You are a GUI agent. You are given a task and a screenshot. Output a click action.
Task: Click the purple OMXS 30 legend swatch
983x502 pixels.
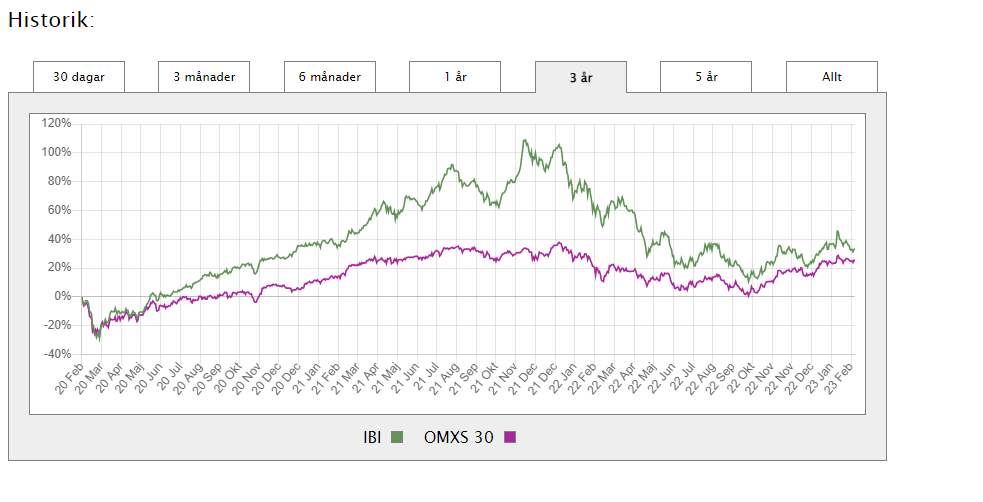coord(510,437)
